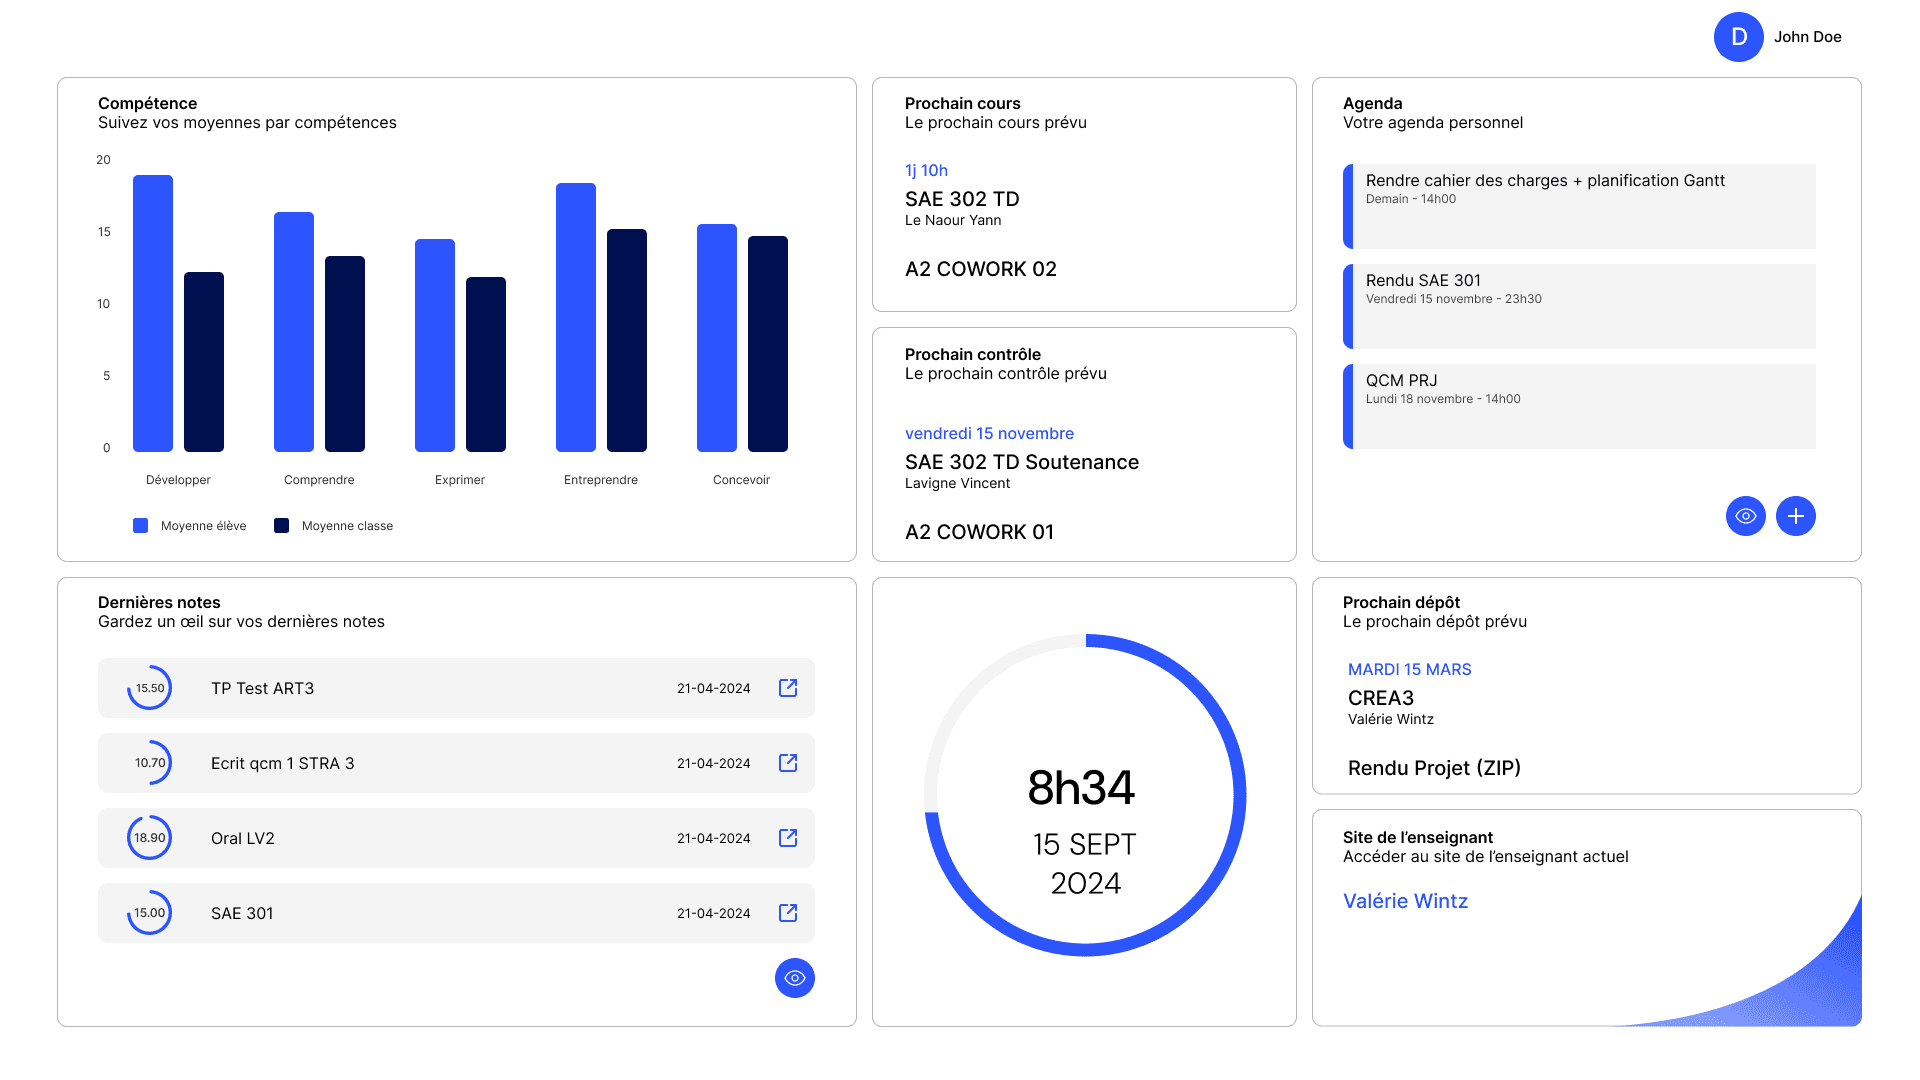The height and width of the screenshot is (1080, 1920).
Task: Open the Oral LV2 external link icon
Action: tap(788, 838)
